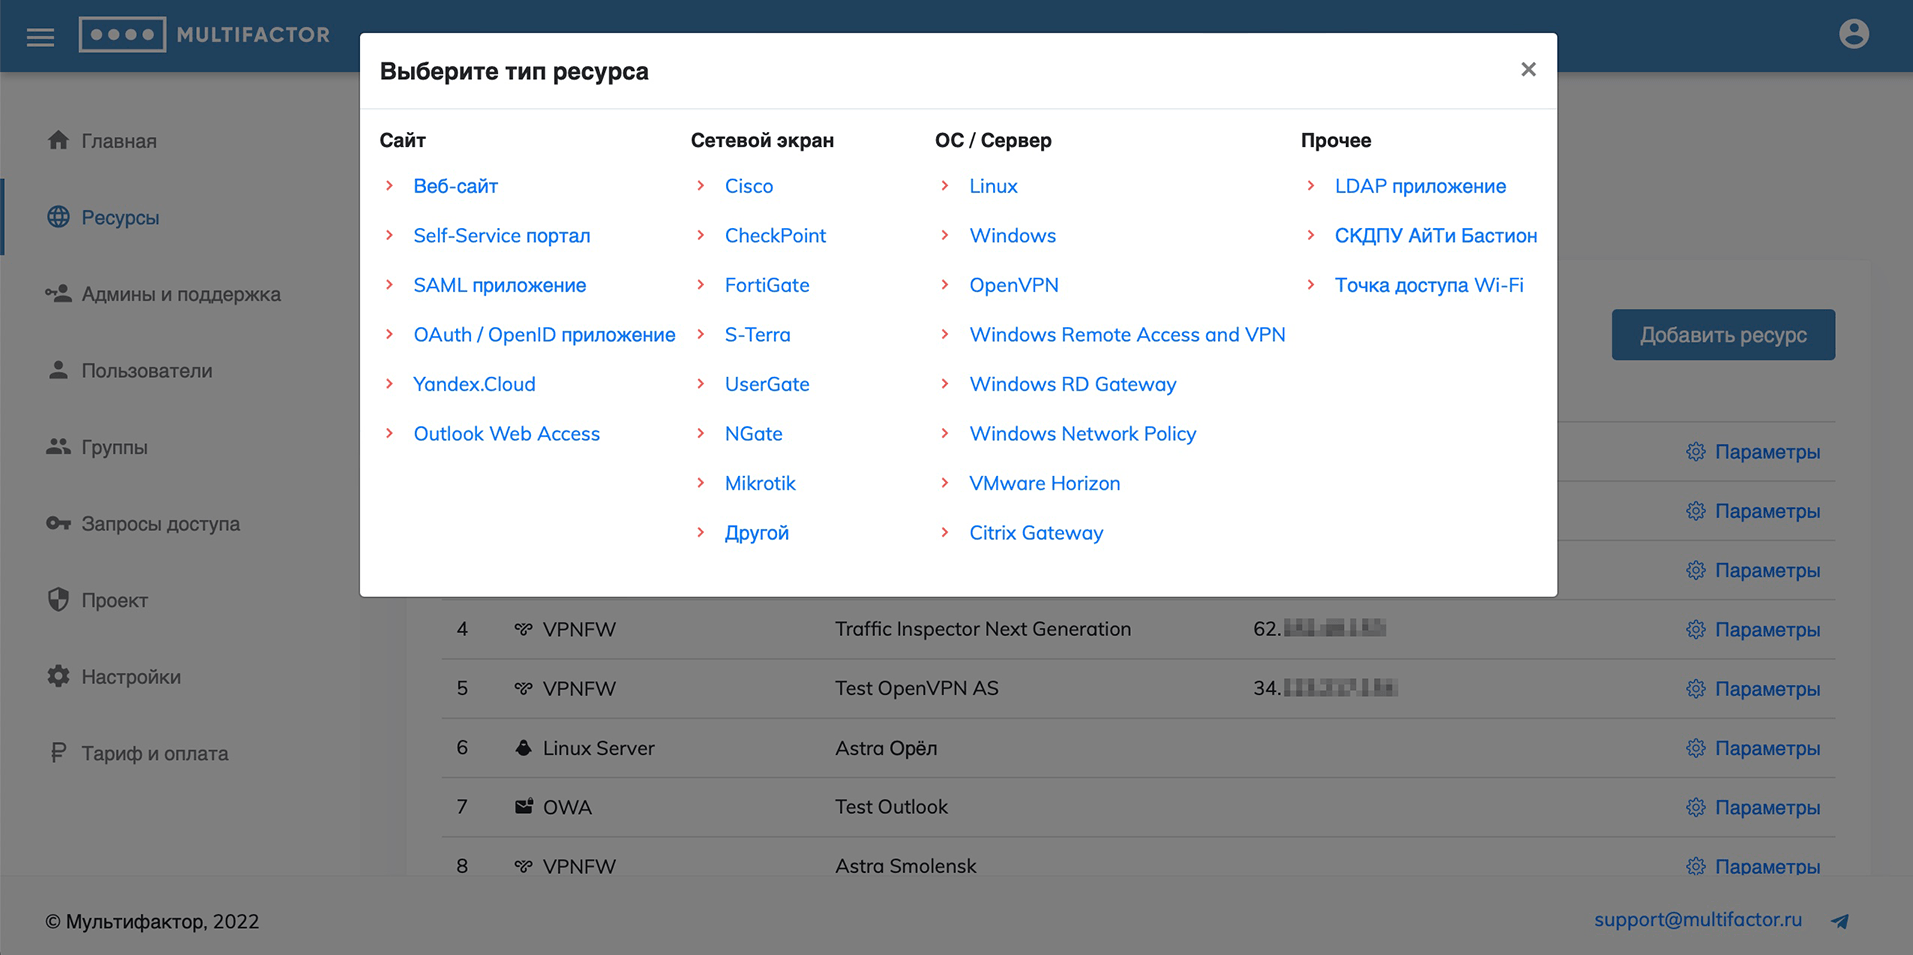Click the gear icon for Astra Орёл row
Screen dimensions: 1913x955
pos(1695,748)
